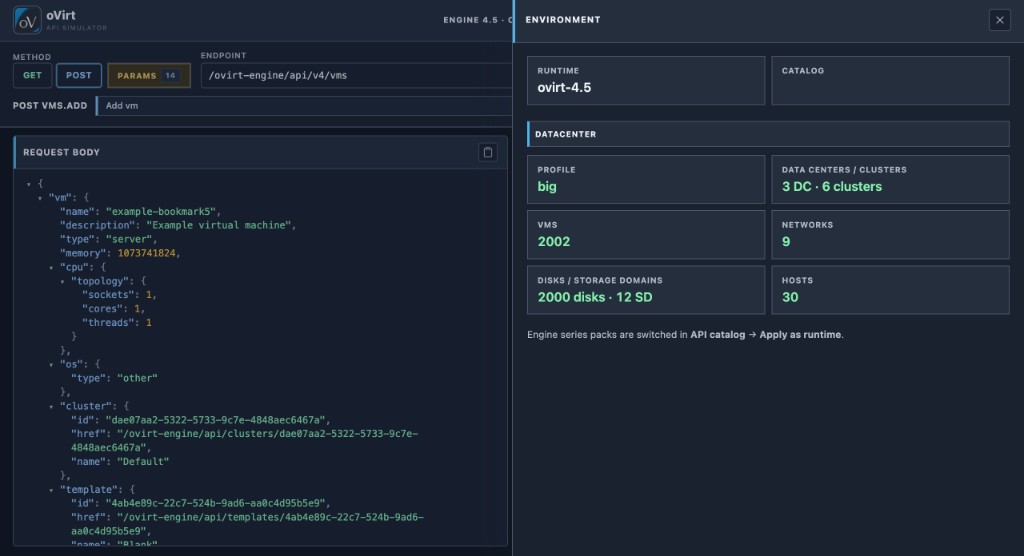Viewport: 1024px width, 556px height.
Task: Click the cluster id dae07aa2 value
Action: [x=215, y=420]
